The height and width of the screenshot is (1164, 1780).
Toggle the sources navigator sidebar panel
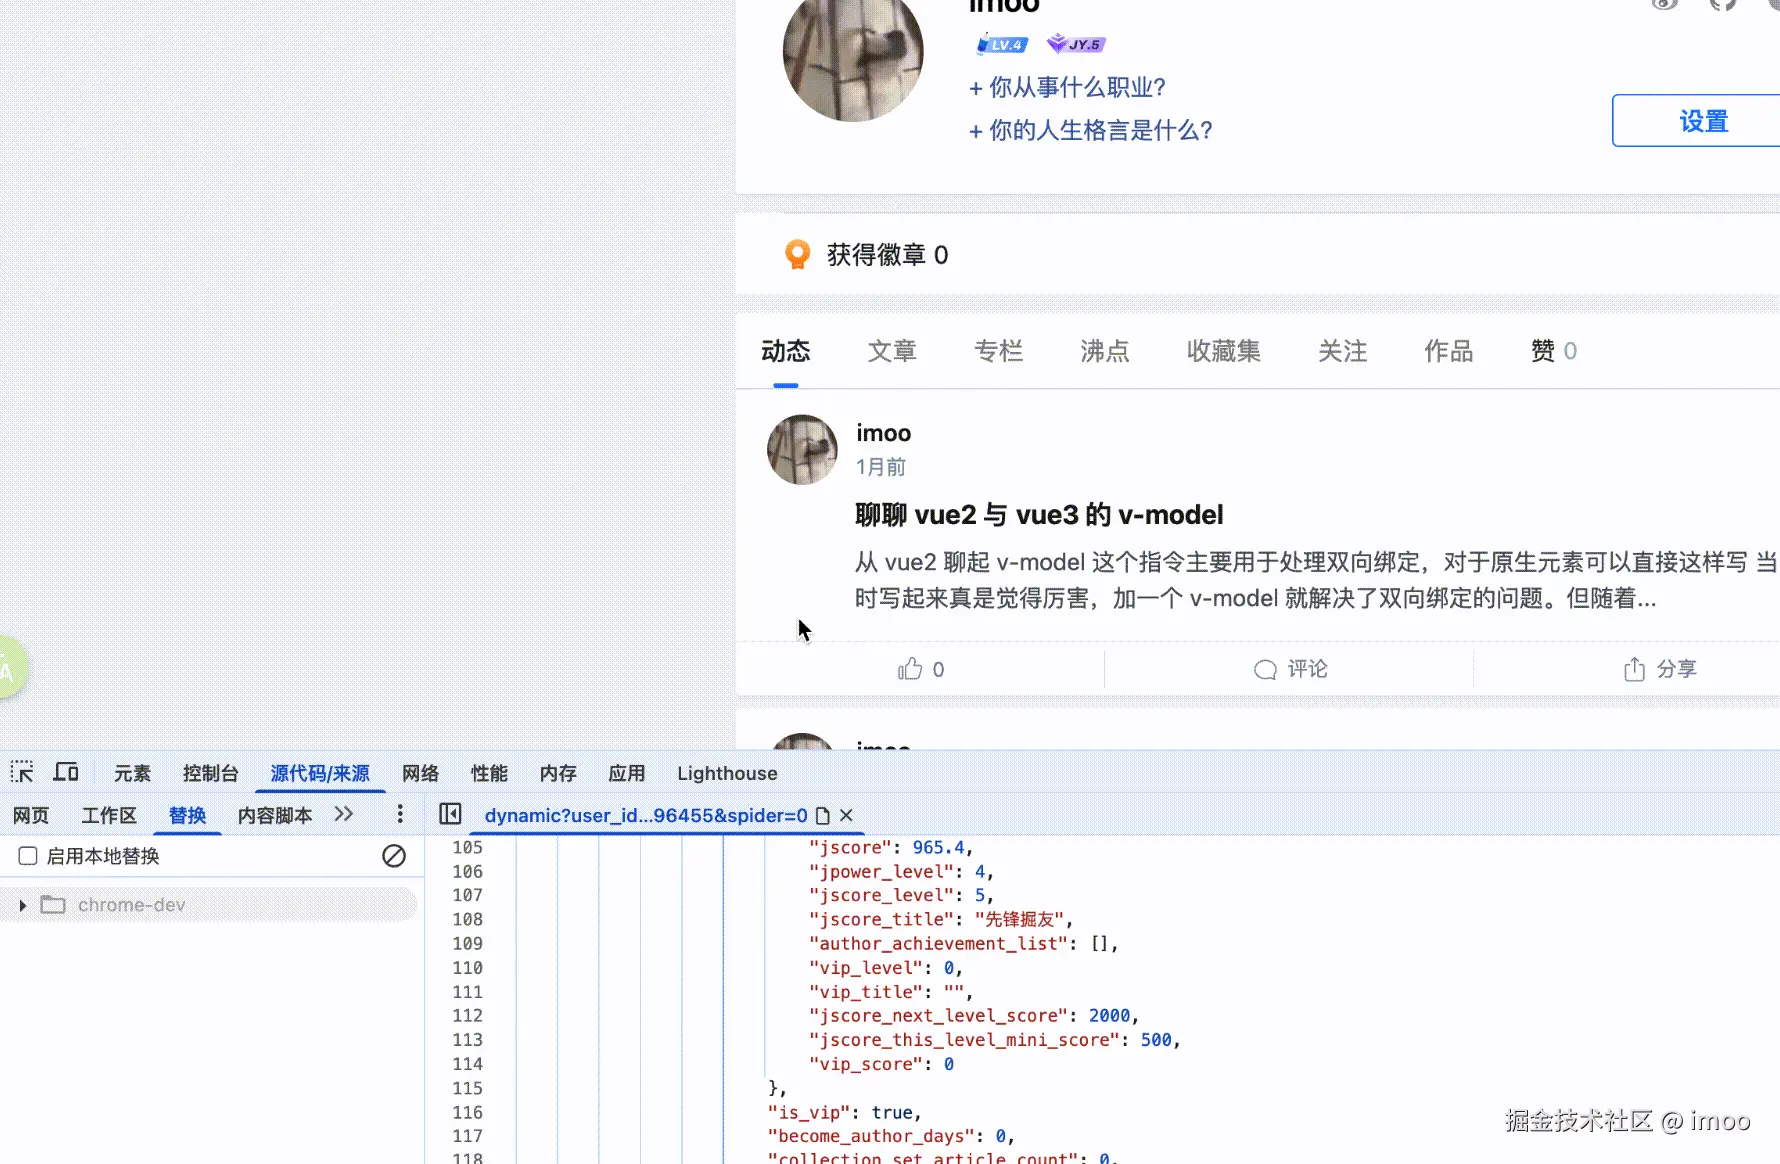[x=450, y=814]
